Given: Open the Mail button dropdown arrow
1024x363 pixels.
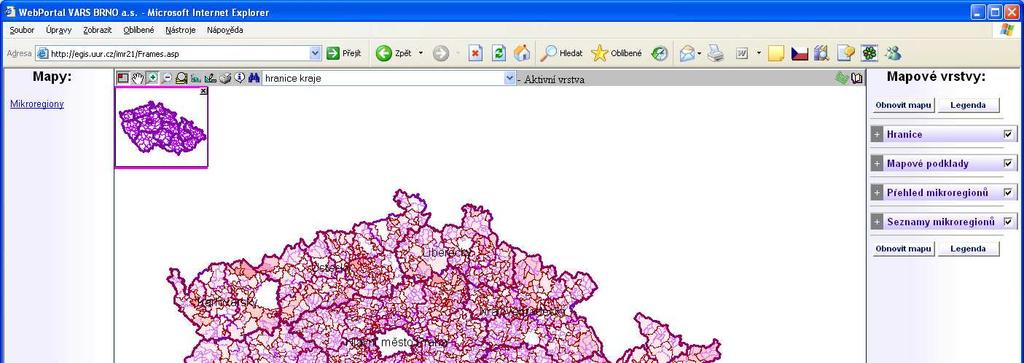Looking at the screenshot, I should tap(699, 54).
